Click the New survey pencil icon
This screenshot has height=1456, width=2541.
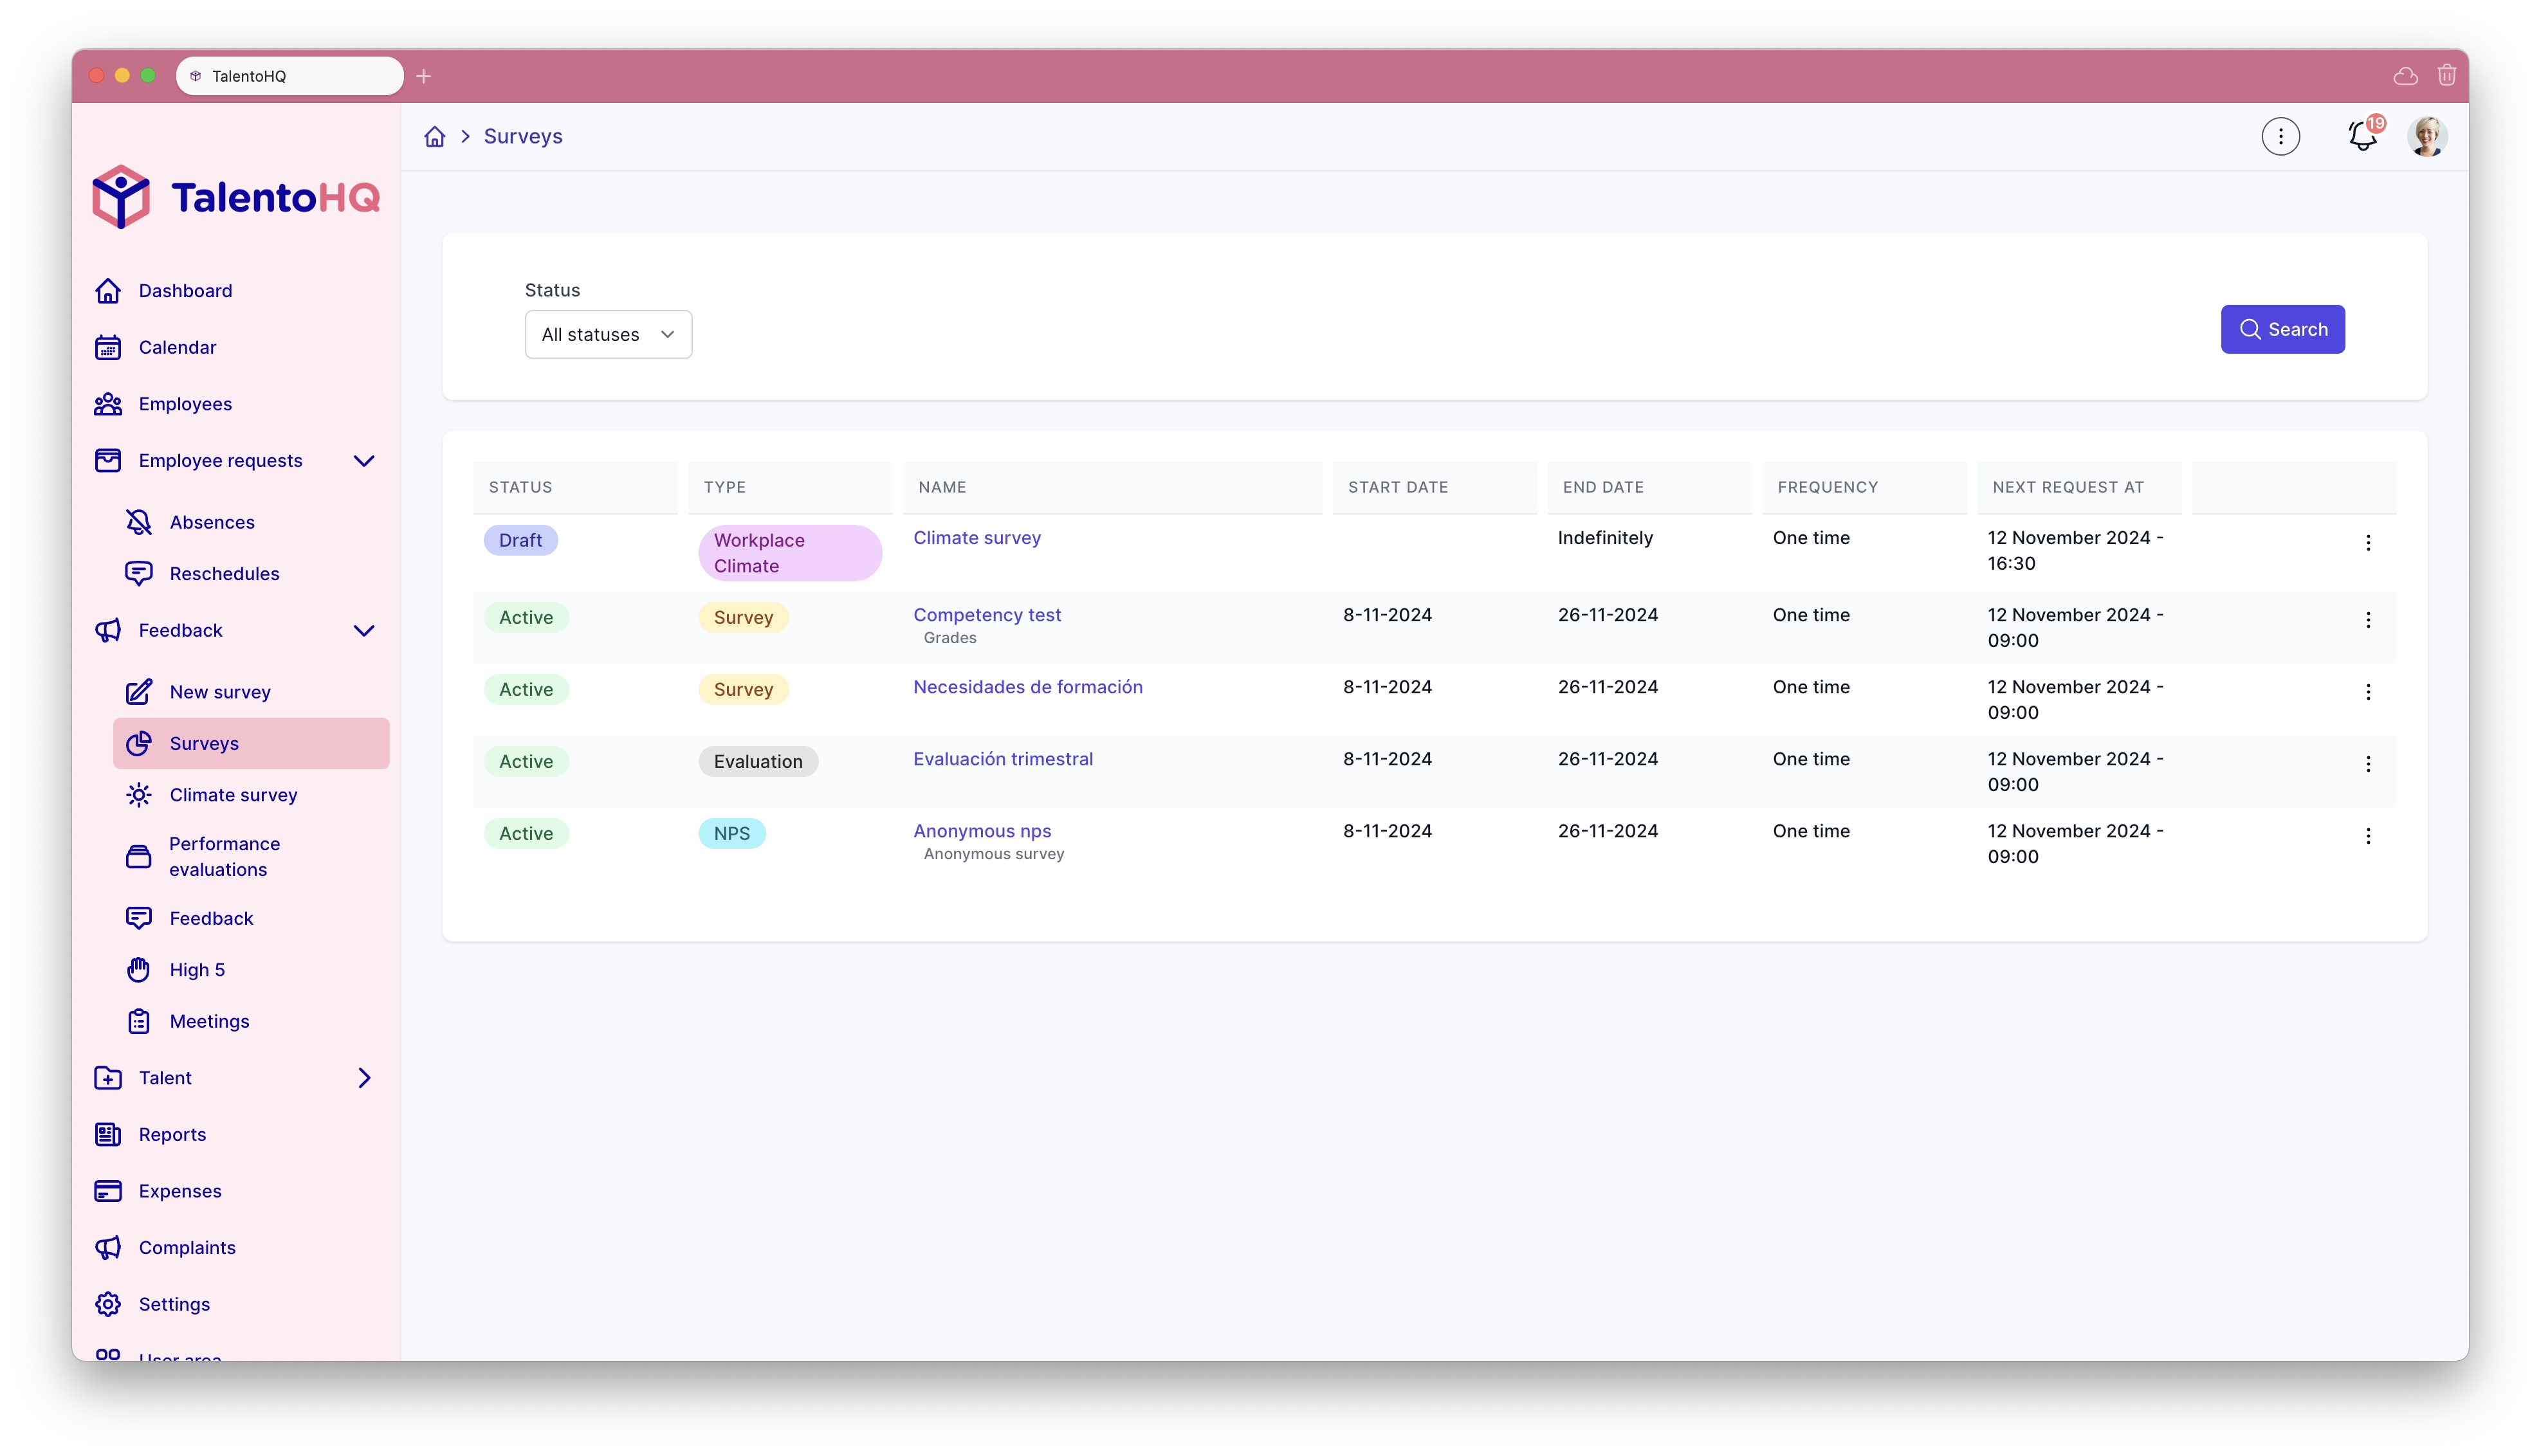[x=139, y=692]
